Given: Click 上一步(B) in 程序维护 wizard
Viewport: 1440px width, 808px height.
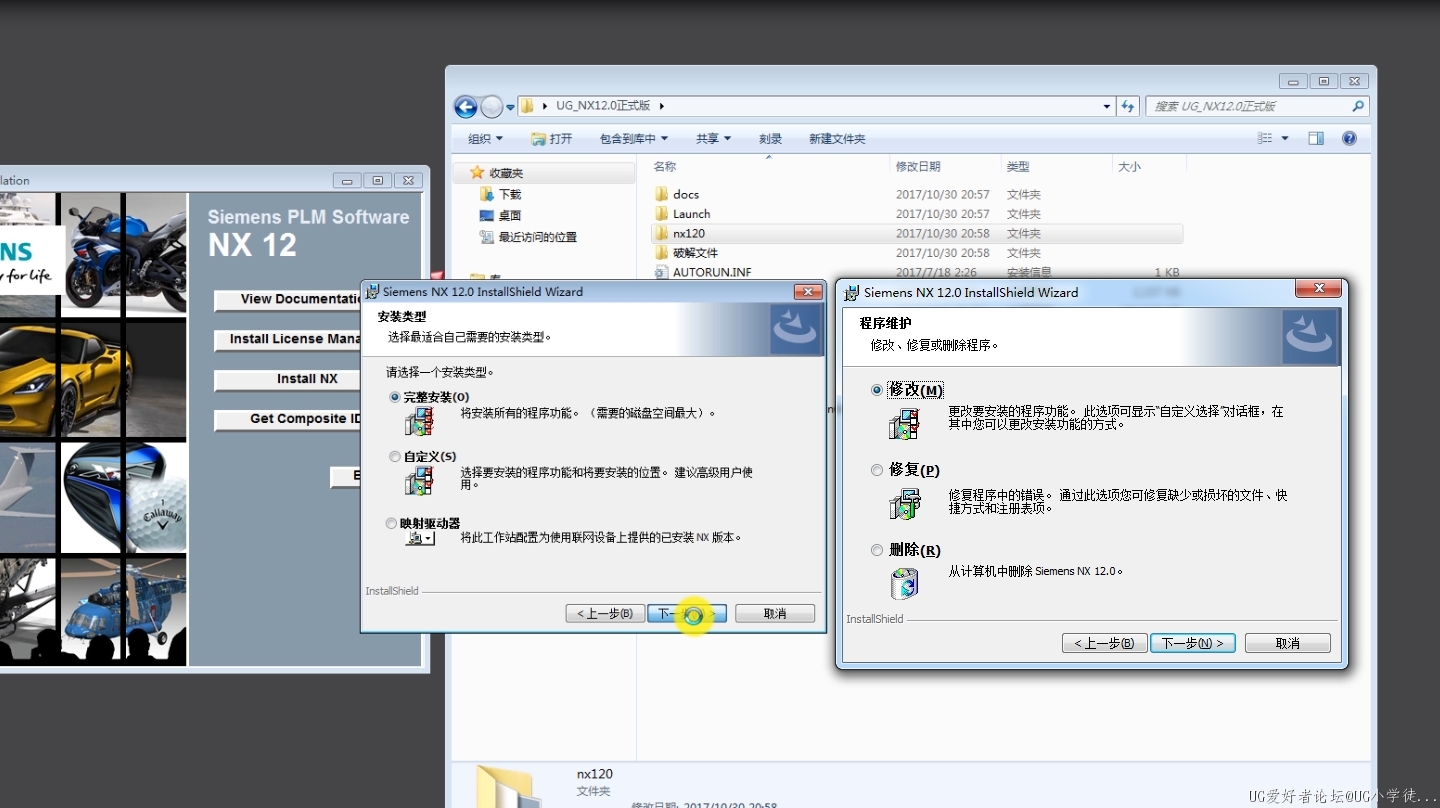Looking at the screenshot, I should (1104, 643).
